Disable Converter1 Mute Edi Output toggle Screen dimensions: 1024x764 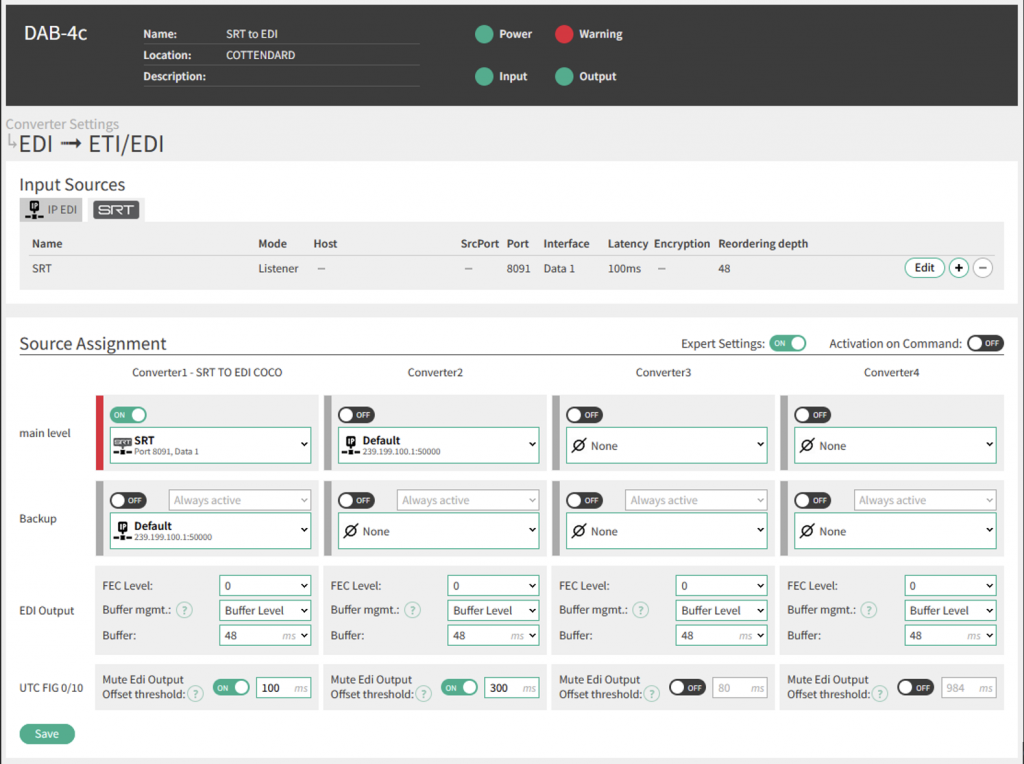click(x=231, y=688)
